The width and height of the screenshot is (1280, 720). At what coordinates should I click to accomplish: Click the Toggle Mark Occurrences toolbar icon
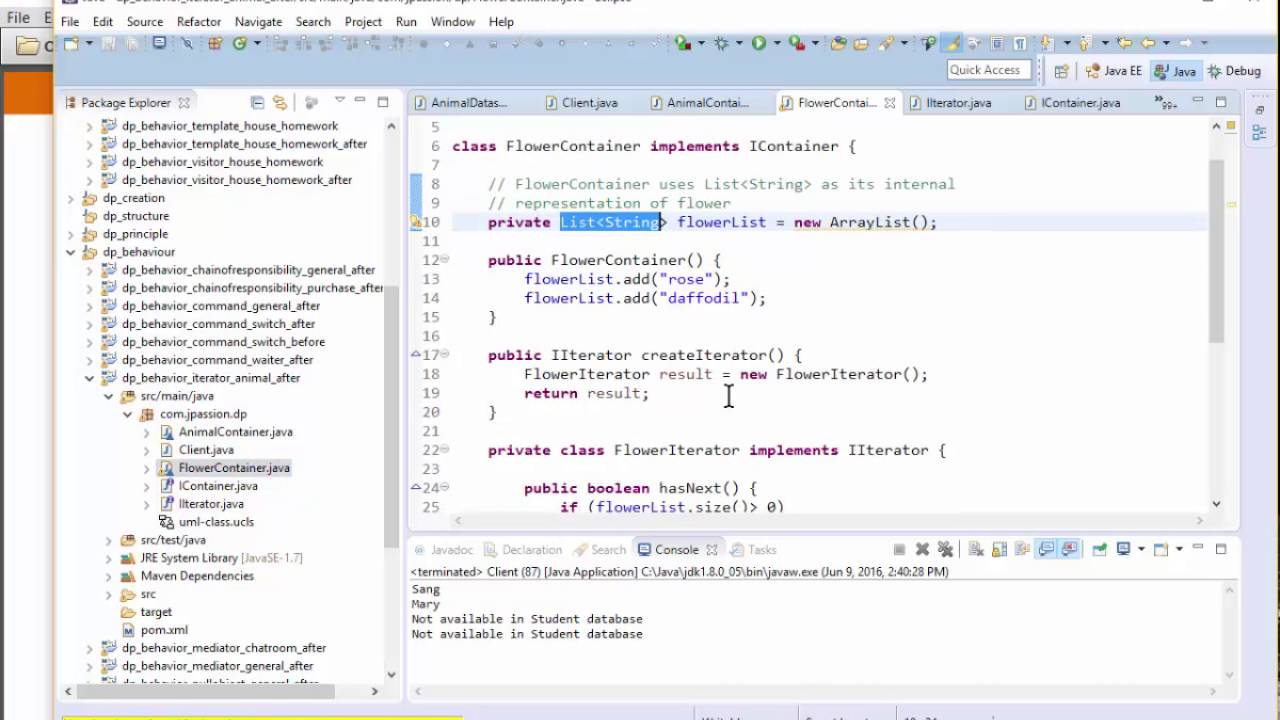[x=951, y=43]
